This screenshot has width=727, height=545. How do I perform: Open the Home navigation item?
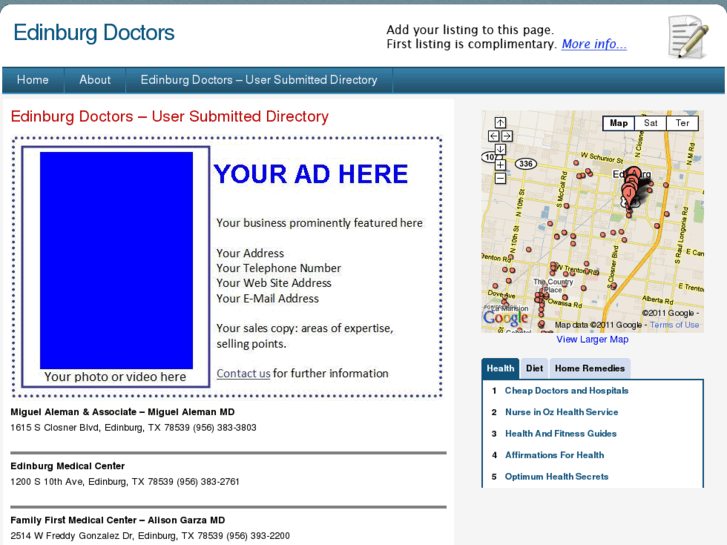click(33, 80)
